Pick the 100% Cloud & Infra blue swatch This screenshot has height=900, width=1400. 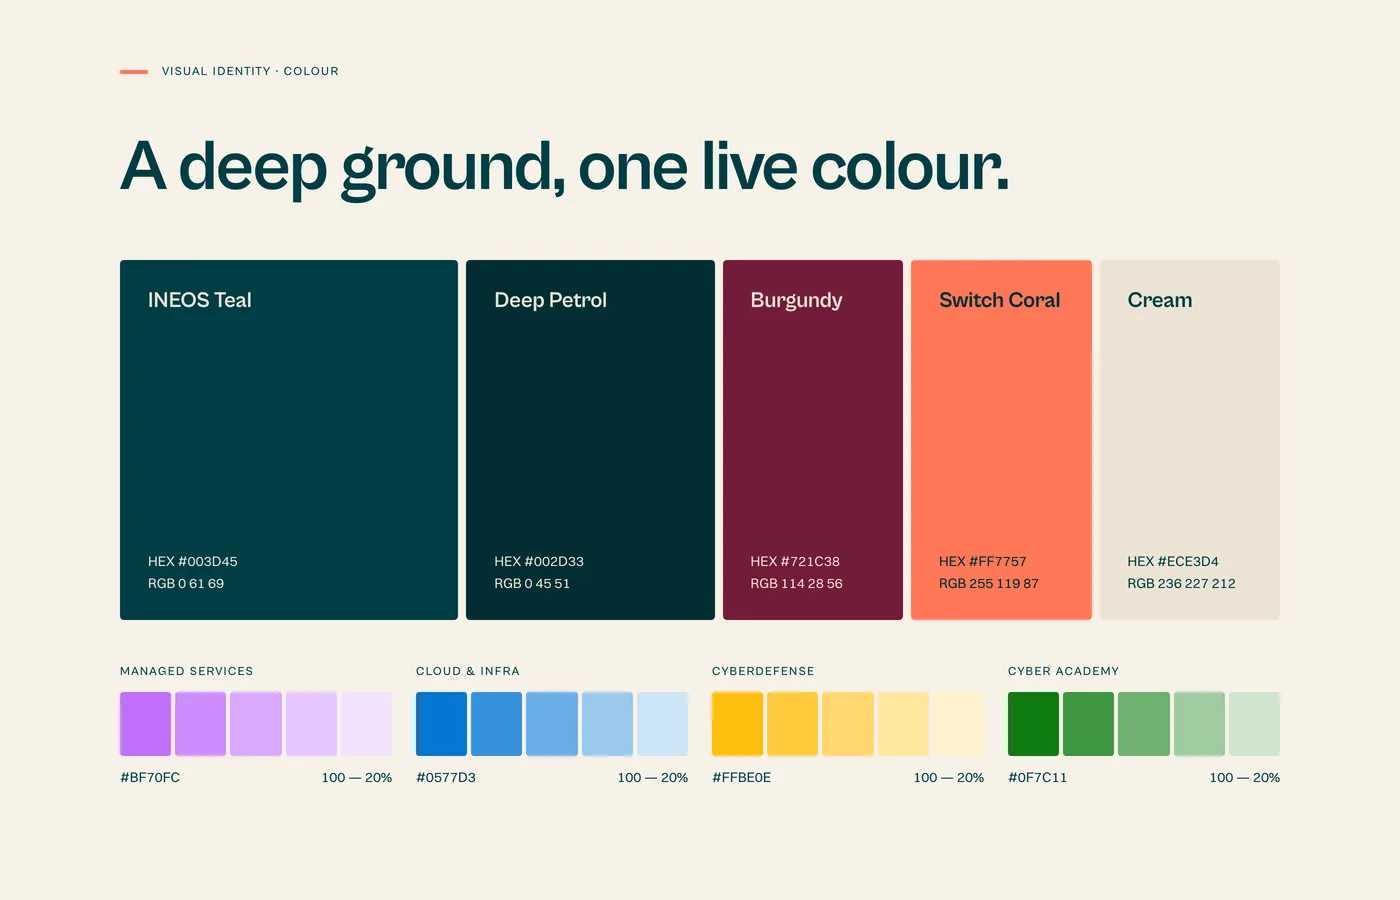pyautogui.click(x=441, y=724)
